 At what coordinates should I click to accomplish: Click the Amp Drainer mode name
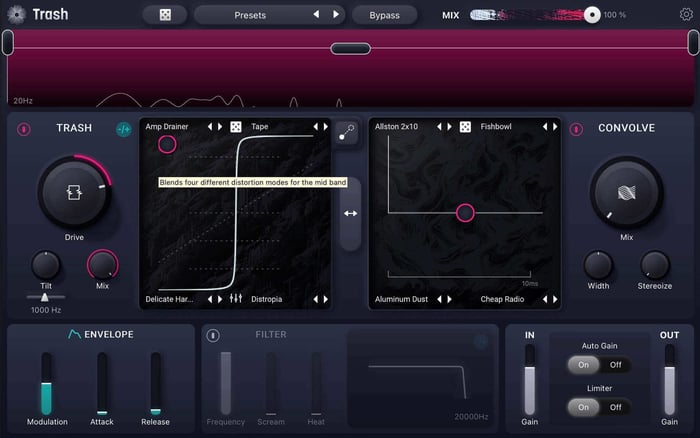click(167, 127)
